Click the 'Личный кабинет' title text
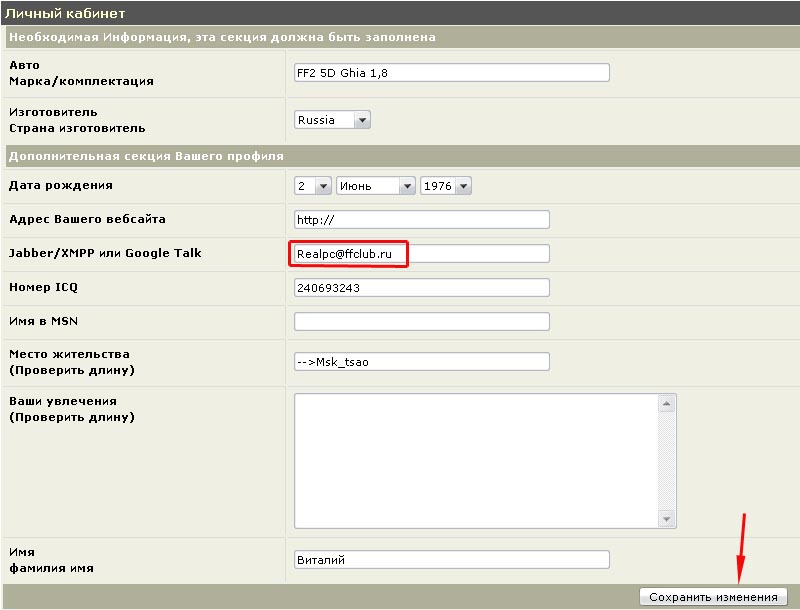The height and width of the screenshot is (610, 800). [65, 13]
